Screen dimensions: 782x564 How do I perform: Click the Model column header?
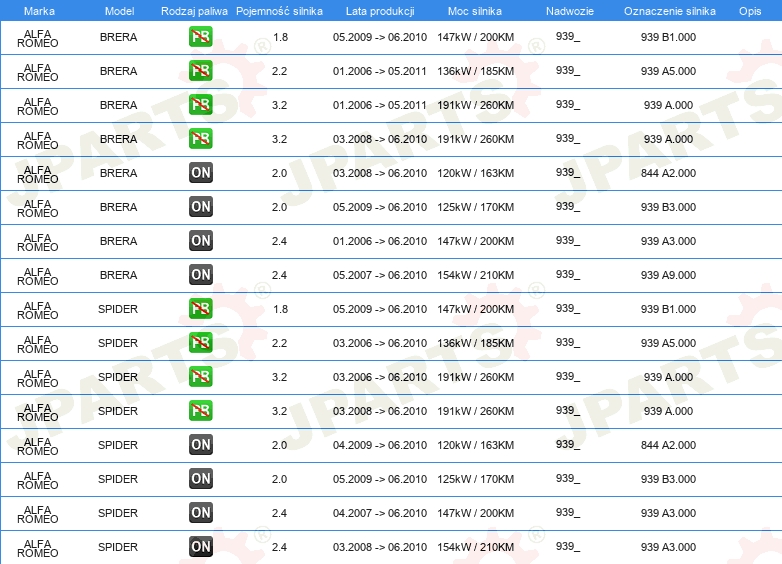[x=119, y=11]
